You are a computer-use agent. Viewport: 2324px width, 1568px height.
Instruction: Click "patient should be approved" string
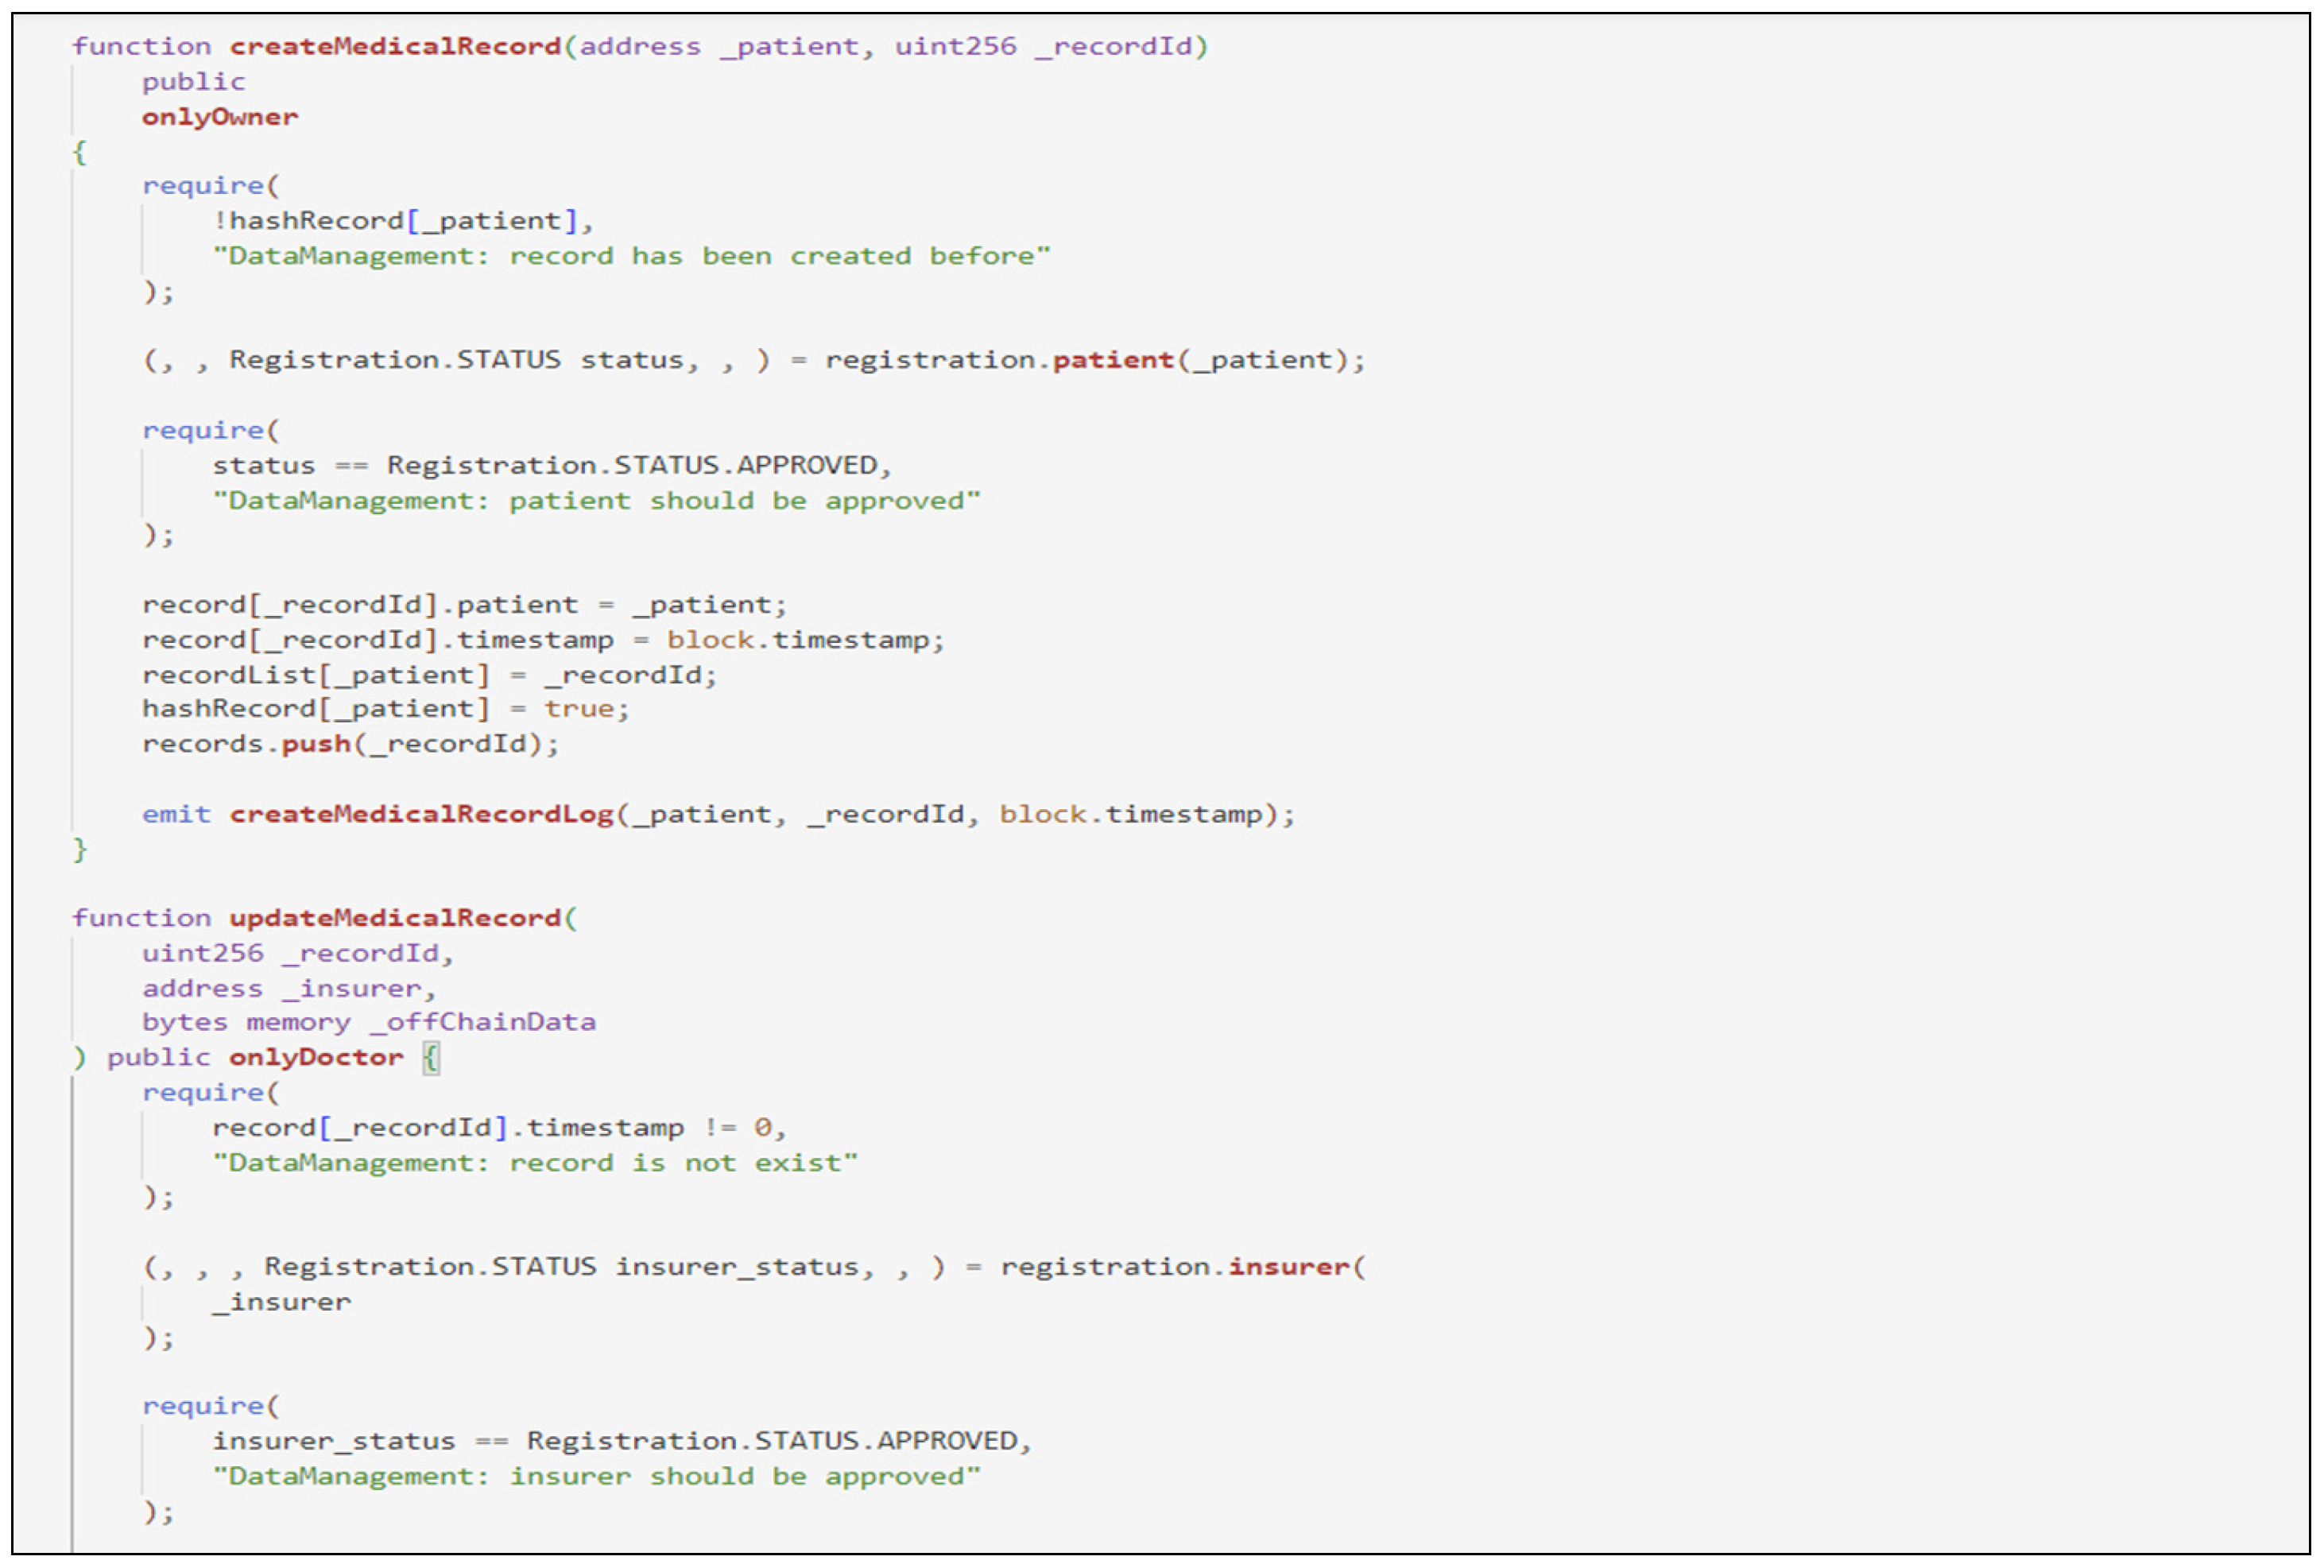596,500
